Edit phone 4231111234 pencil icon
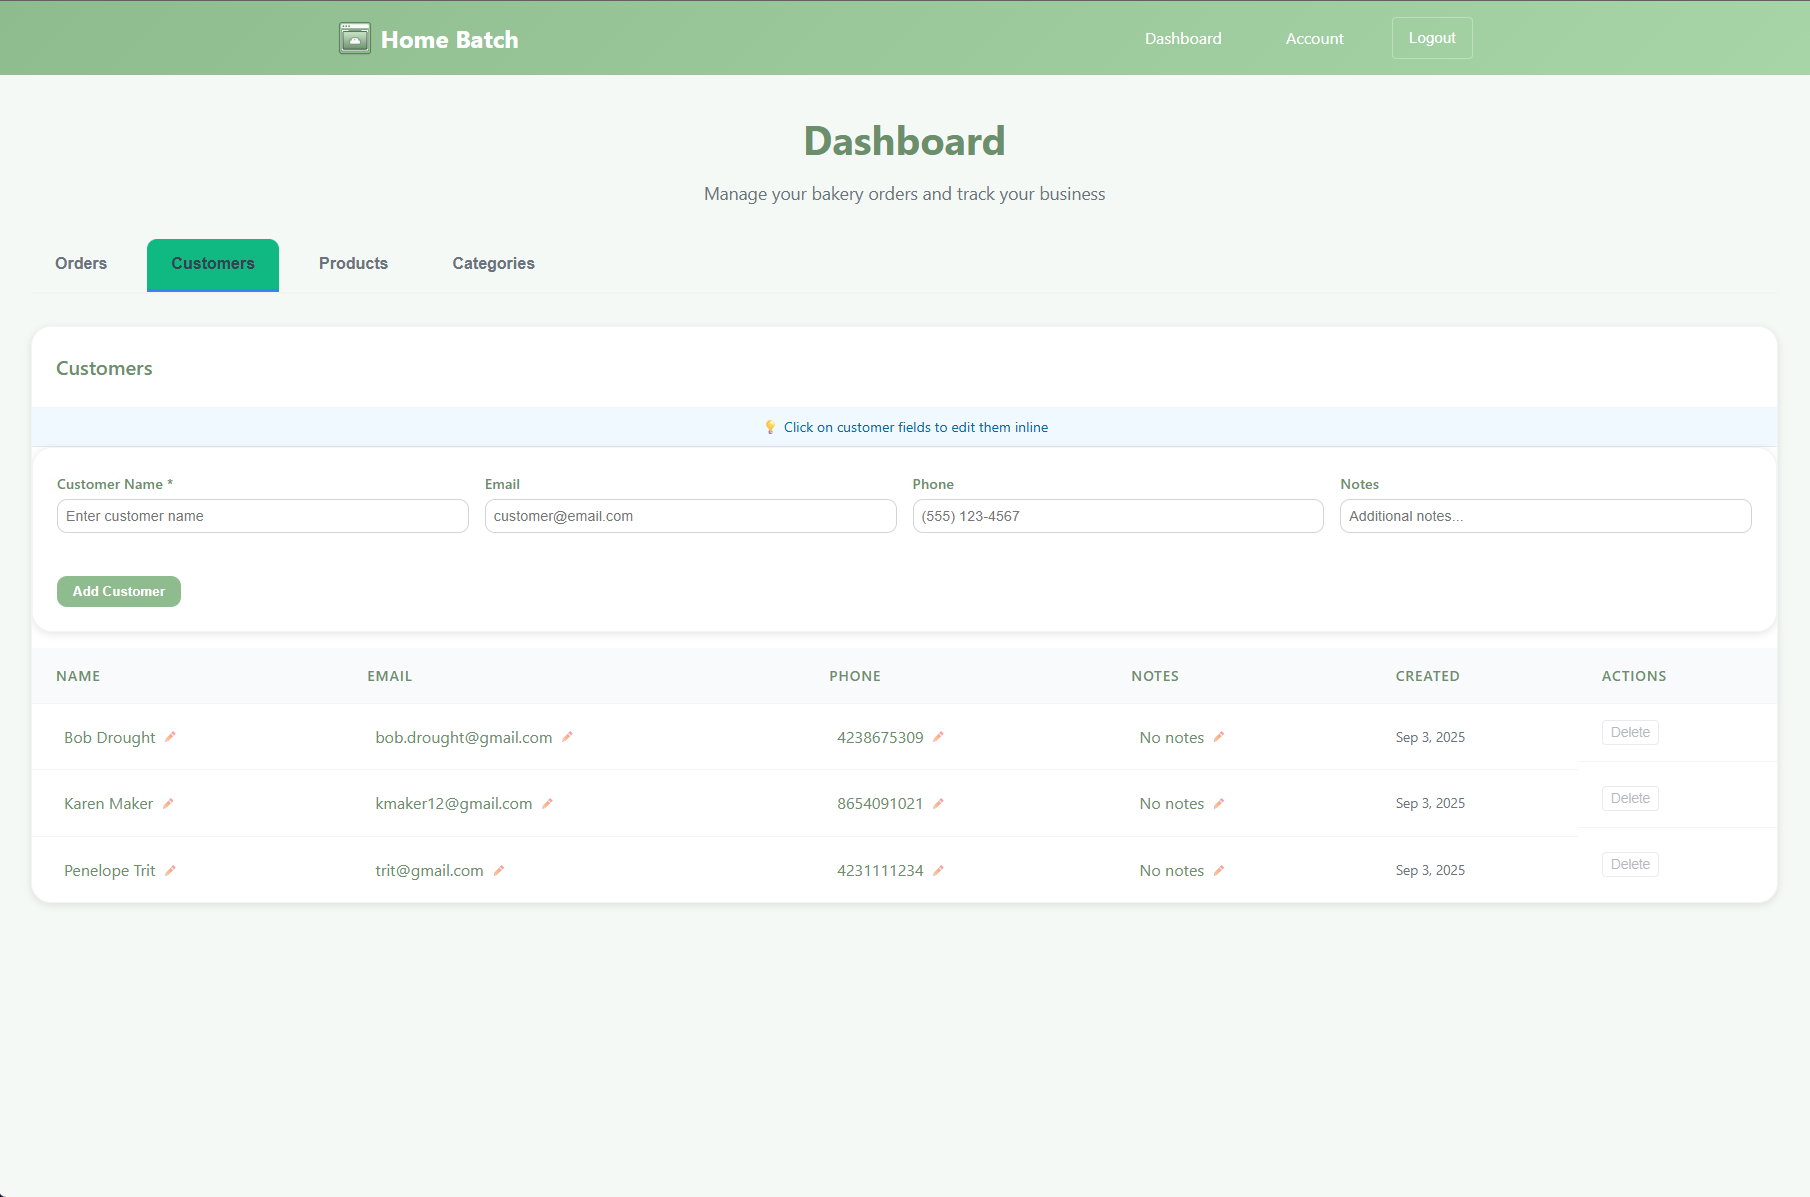The image size is (1810, 1197). click(938, 870)
